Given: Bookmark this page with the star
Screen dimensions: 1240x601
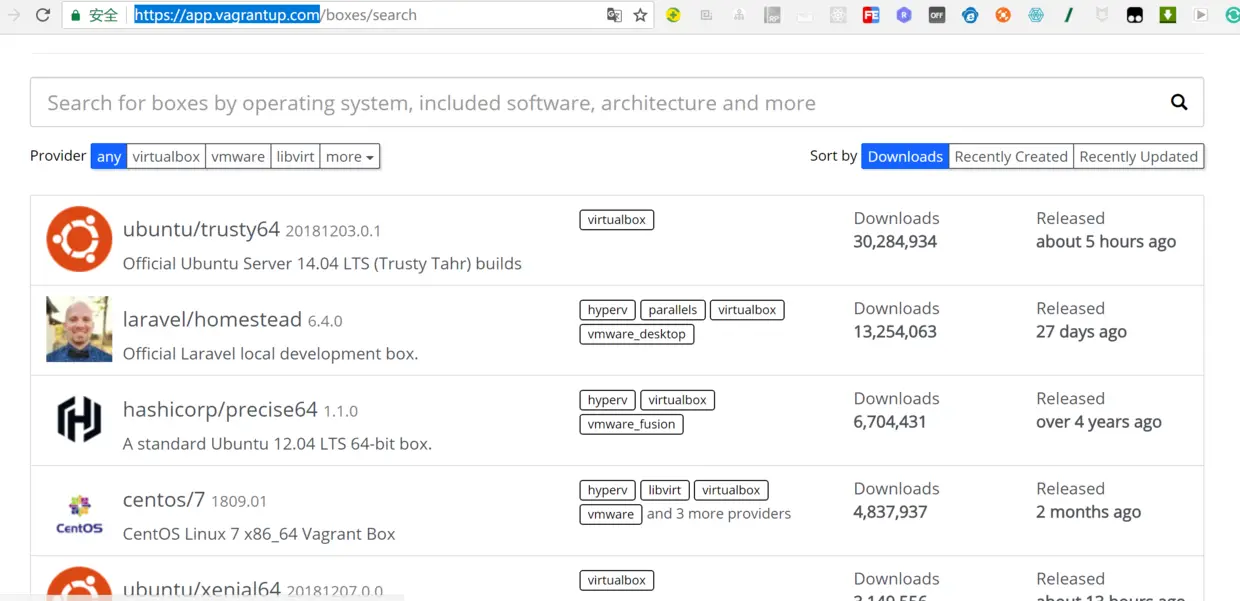Looking at the screenshot, I should tap(641, 15).
